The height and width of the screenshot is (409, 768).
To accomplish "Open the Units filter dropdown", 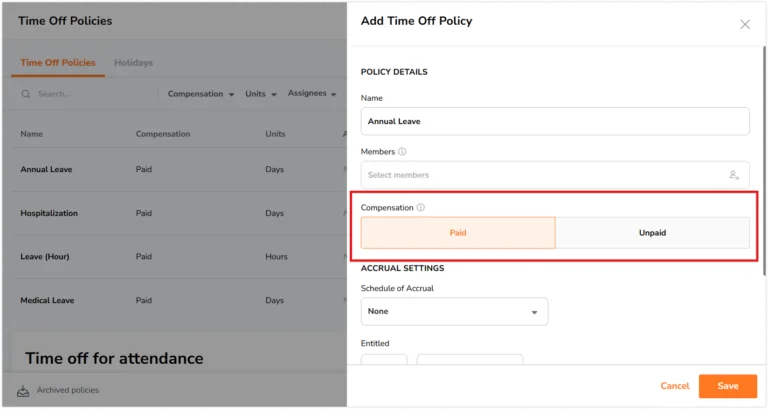I will (261, 94).
